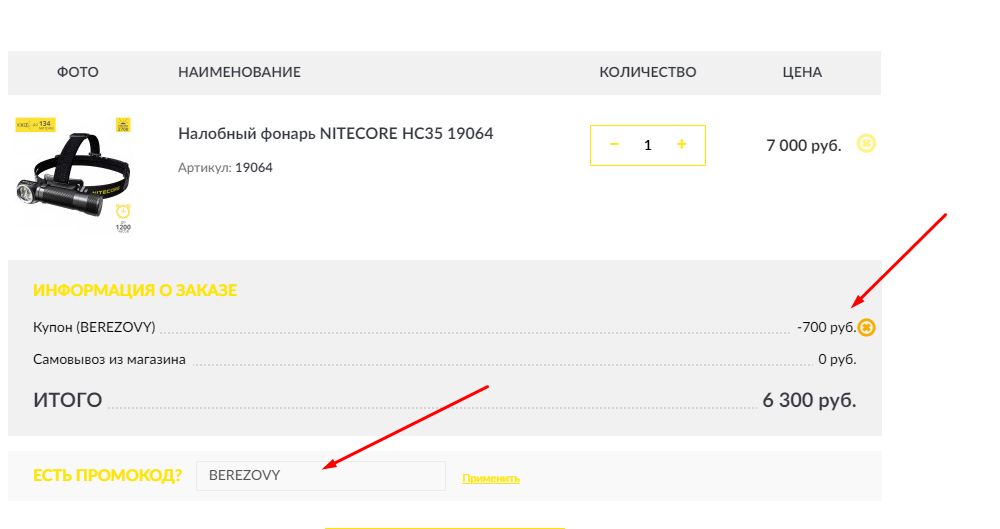Image resolution: width=1000 pixels, height=529 pixels.
Task: Click the promo code input field
Action: point(321,475)
